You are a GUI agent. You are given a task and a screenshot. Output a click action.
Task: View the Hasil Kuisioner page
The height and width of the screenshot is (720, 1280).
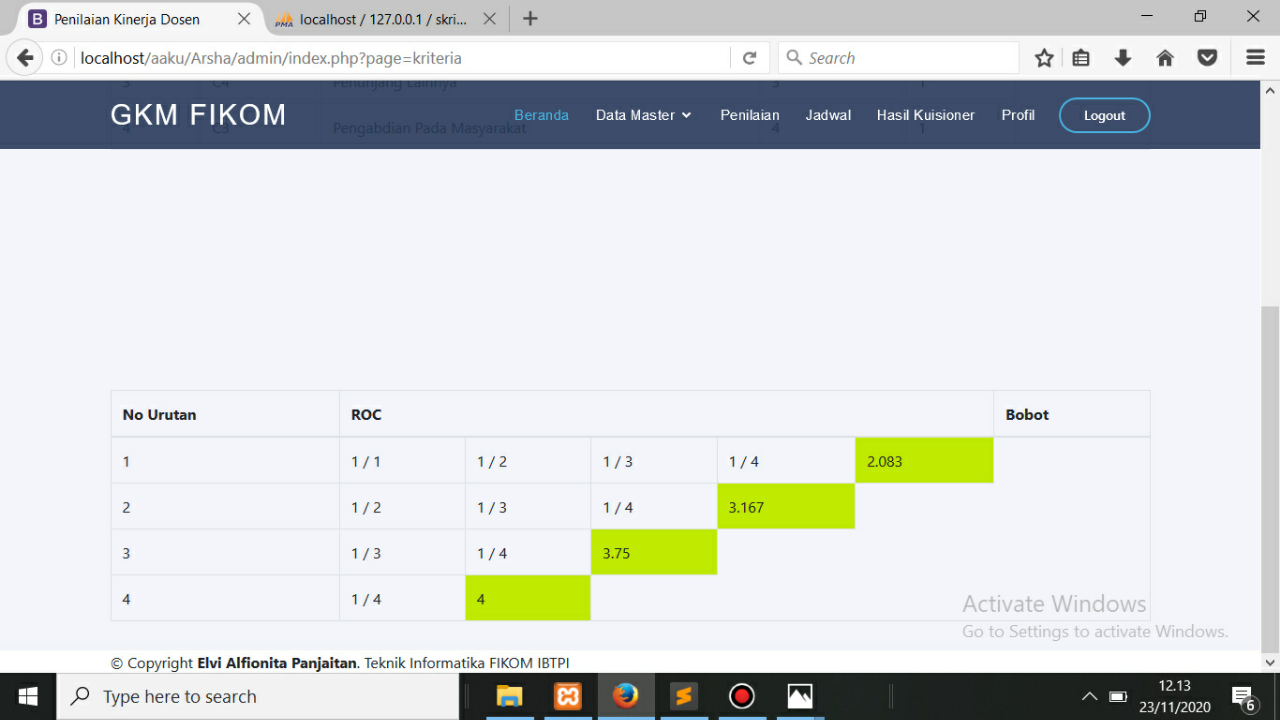(926, 115)
